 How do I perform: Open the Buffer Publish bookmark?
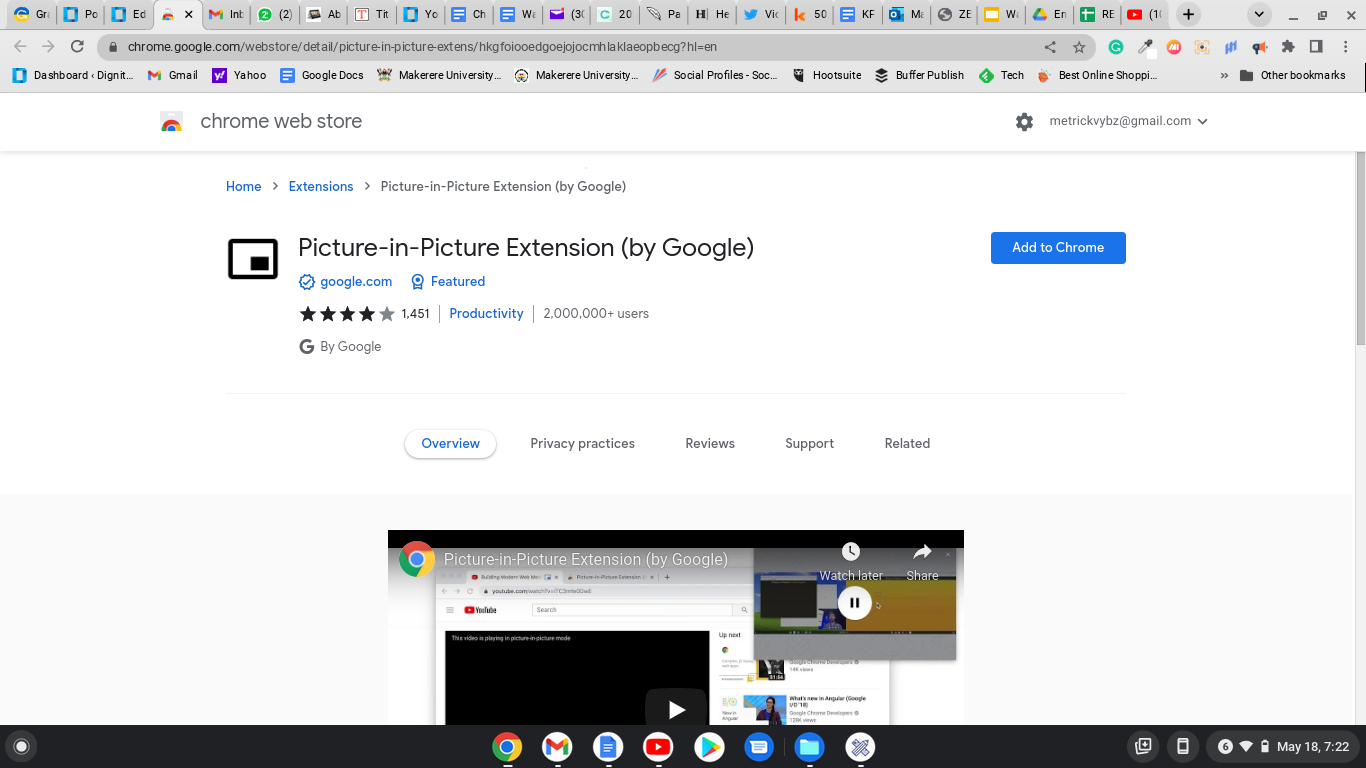pos(919,75)
